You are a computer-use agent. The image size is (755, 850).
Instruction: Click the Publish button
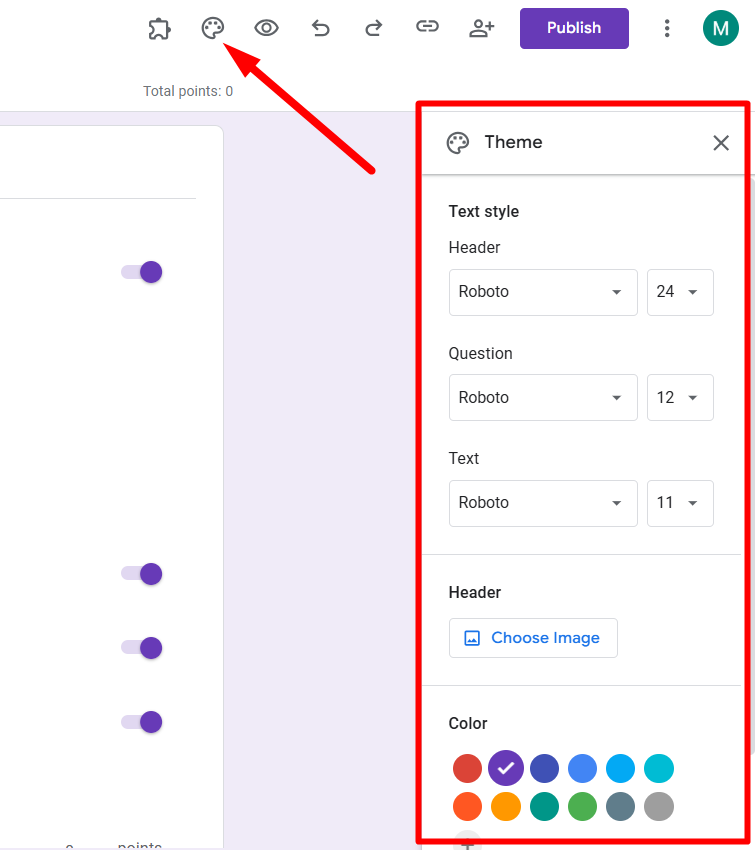tap(574, 28)
